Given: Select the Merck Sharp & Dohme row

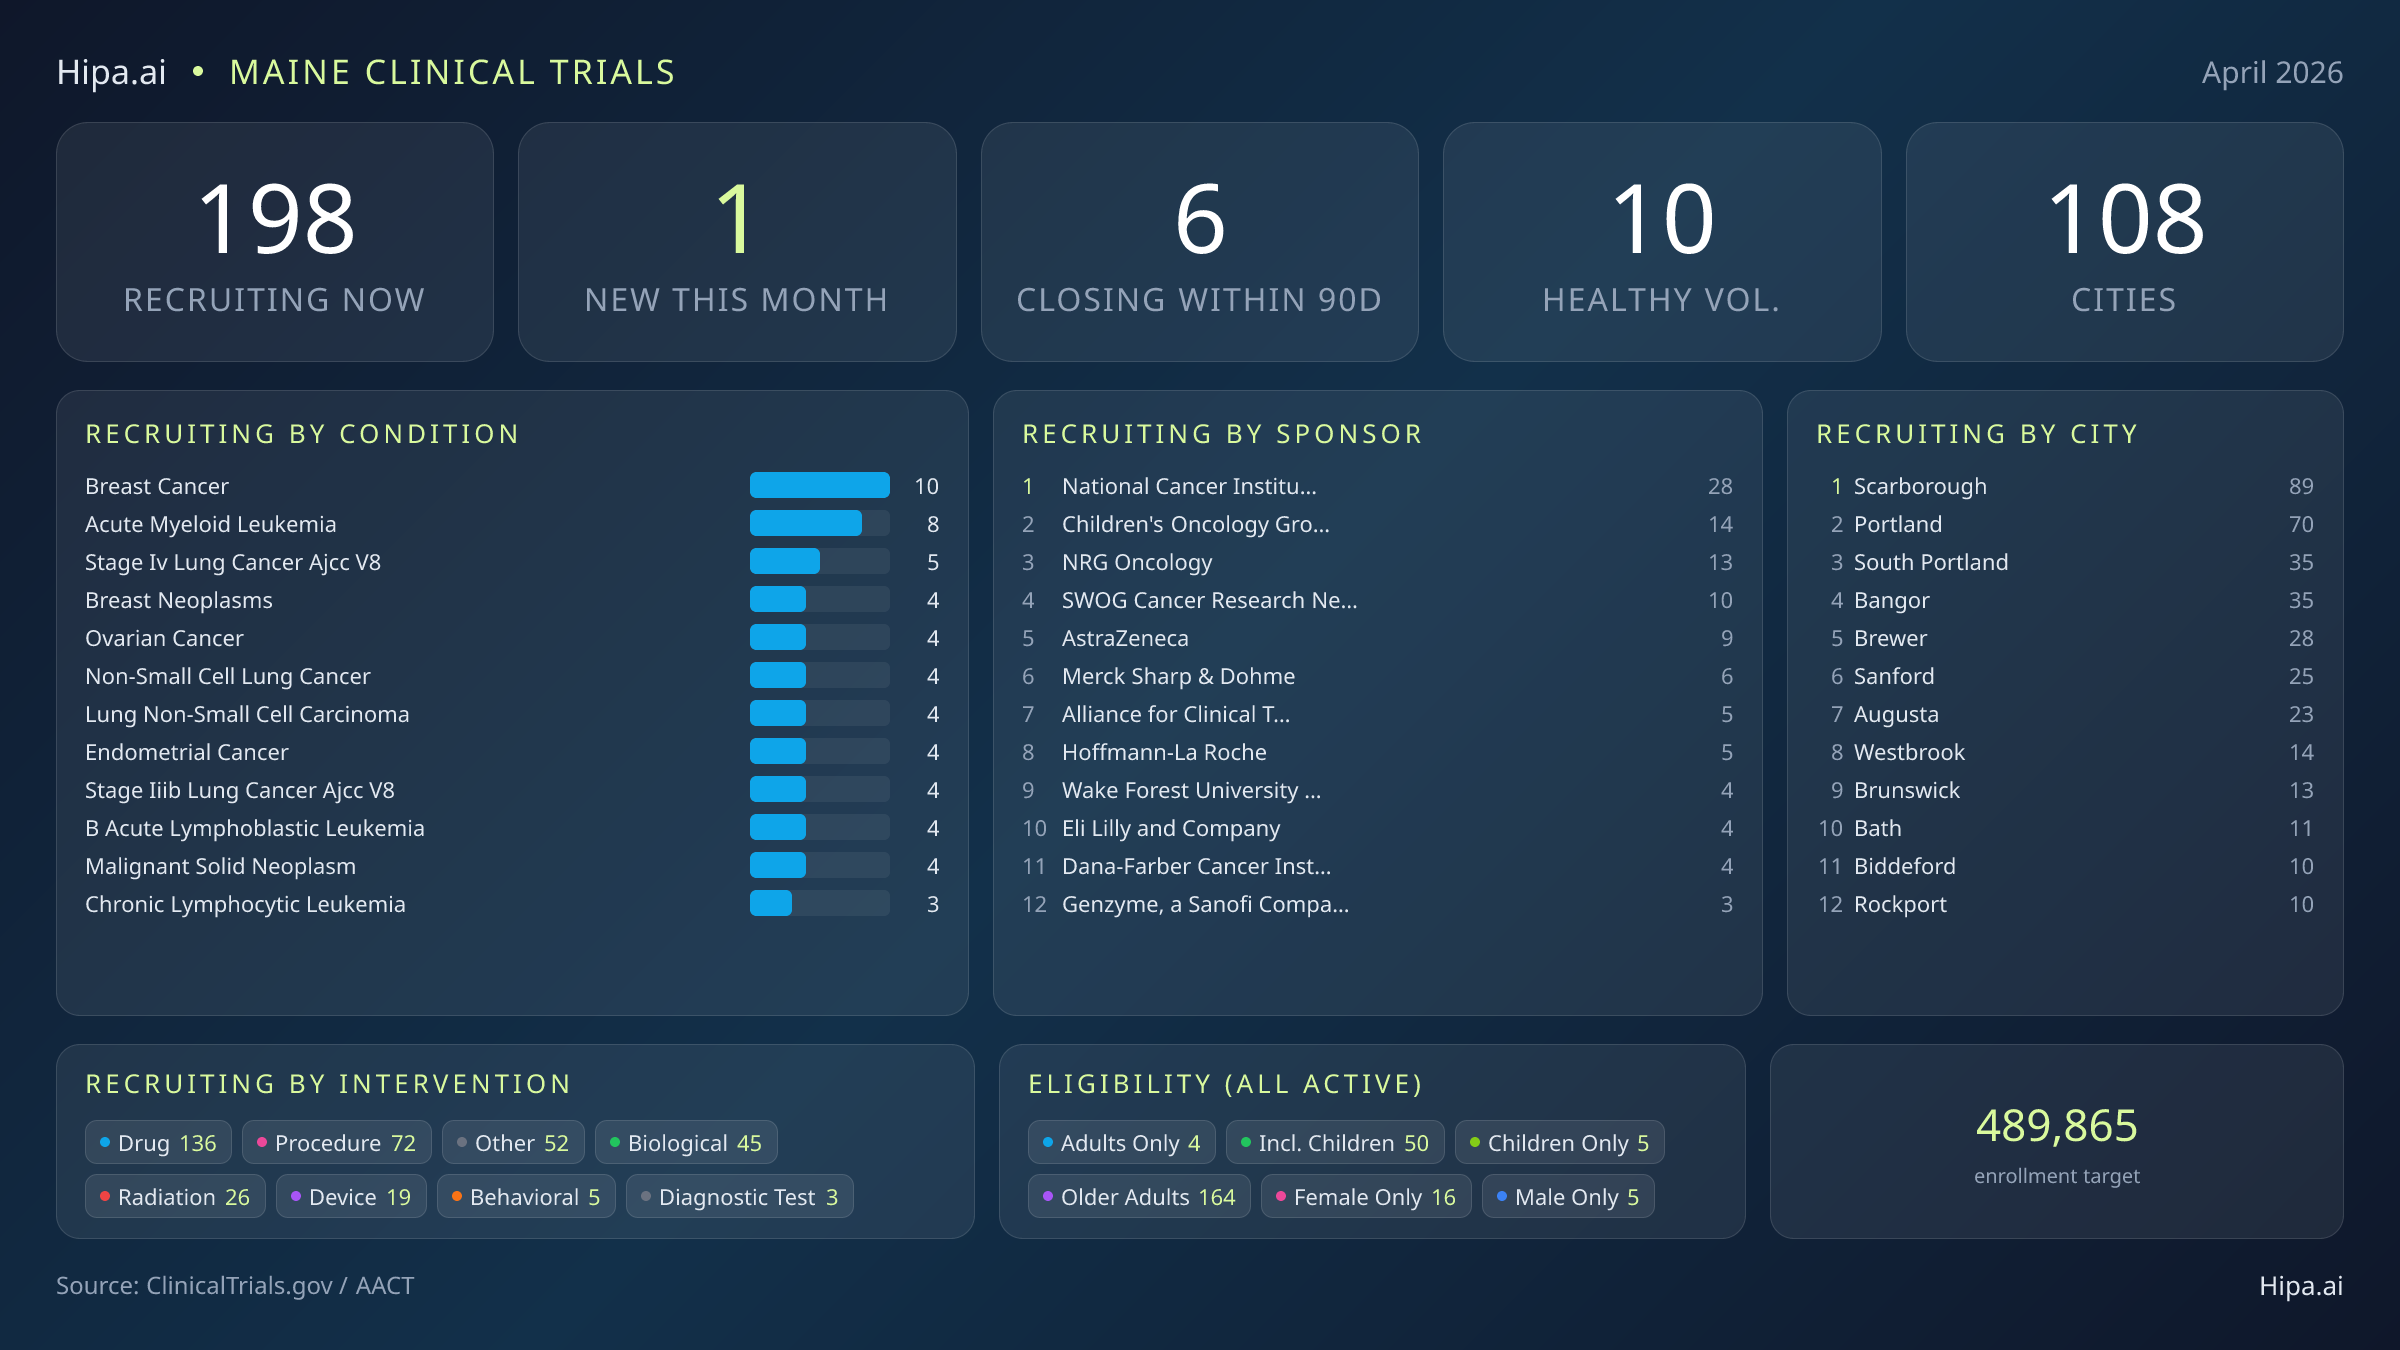Looking at the screenshot, I should pos(1377,676).
